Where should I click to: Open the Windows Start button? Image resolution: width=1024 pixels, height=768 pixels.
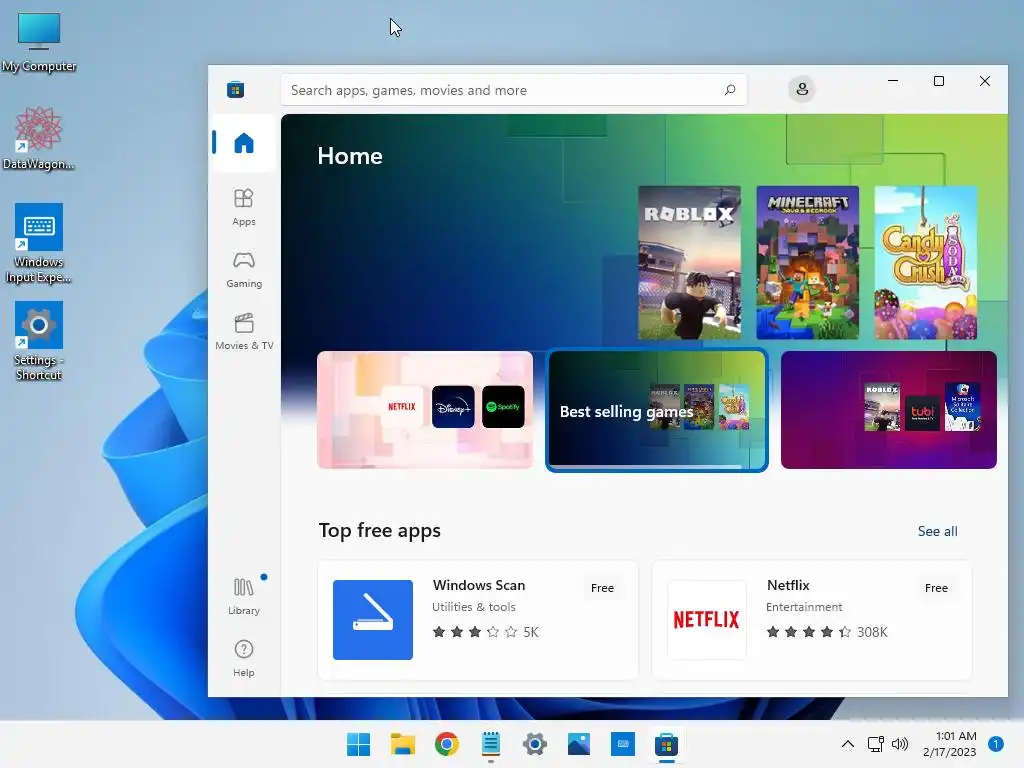(x=358, y=744)
